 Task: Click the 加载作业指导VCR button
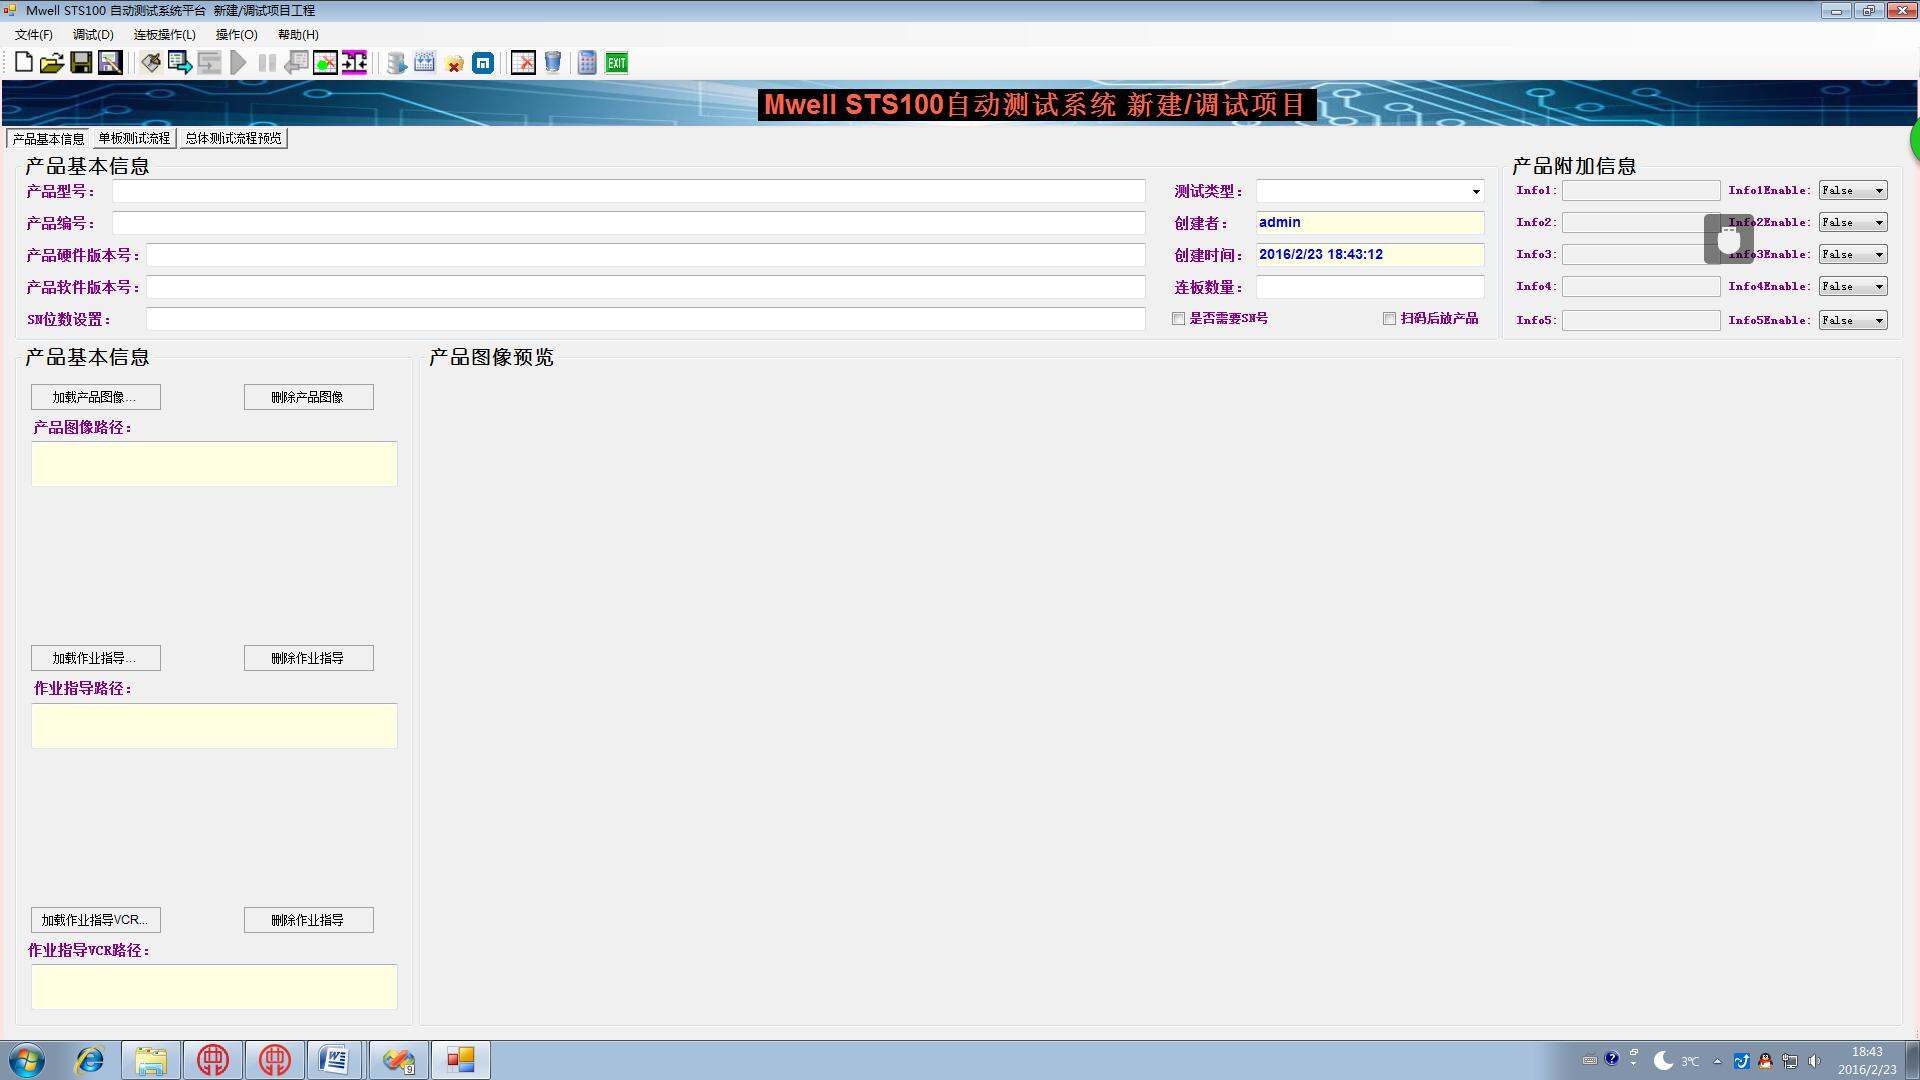tap(96, 920)
